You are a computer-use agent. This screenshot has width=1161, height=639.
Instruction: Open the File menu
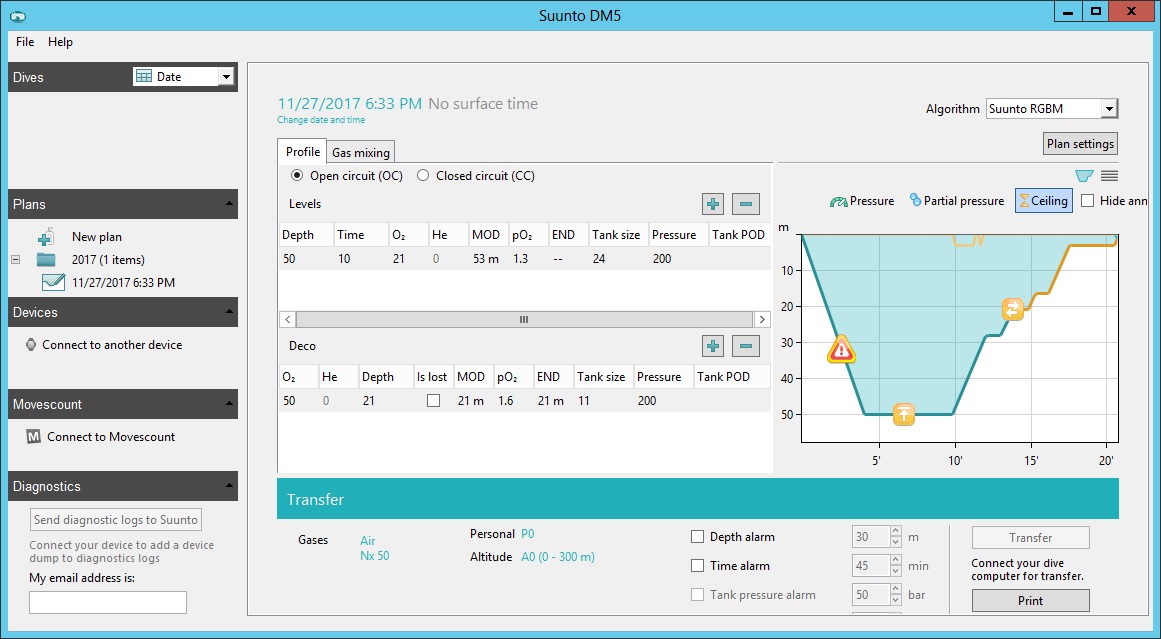point(25,41)
